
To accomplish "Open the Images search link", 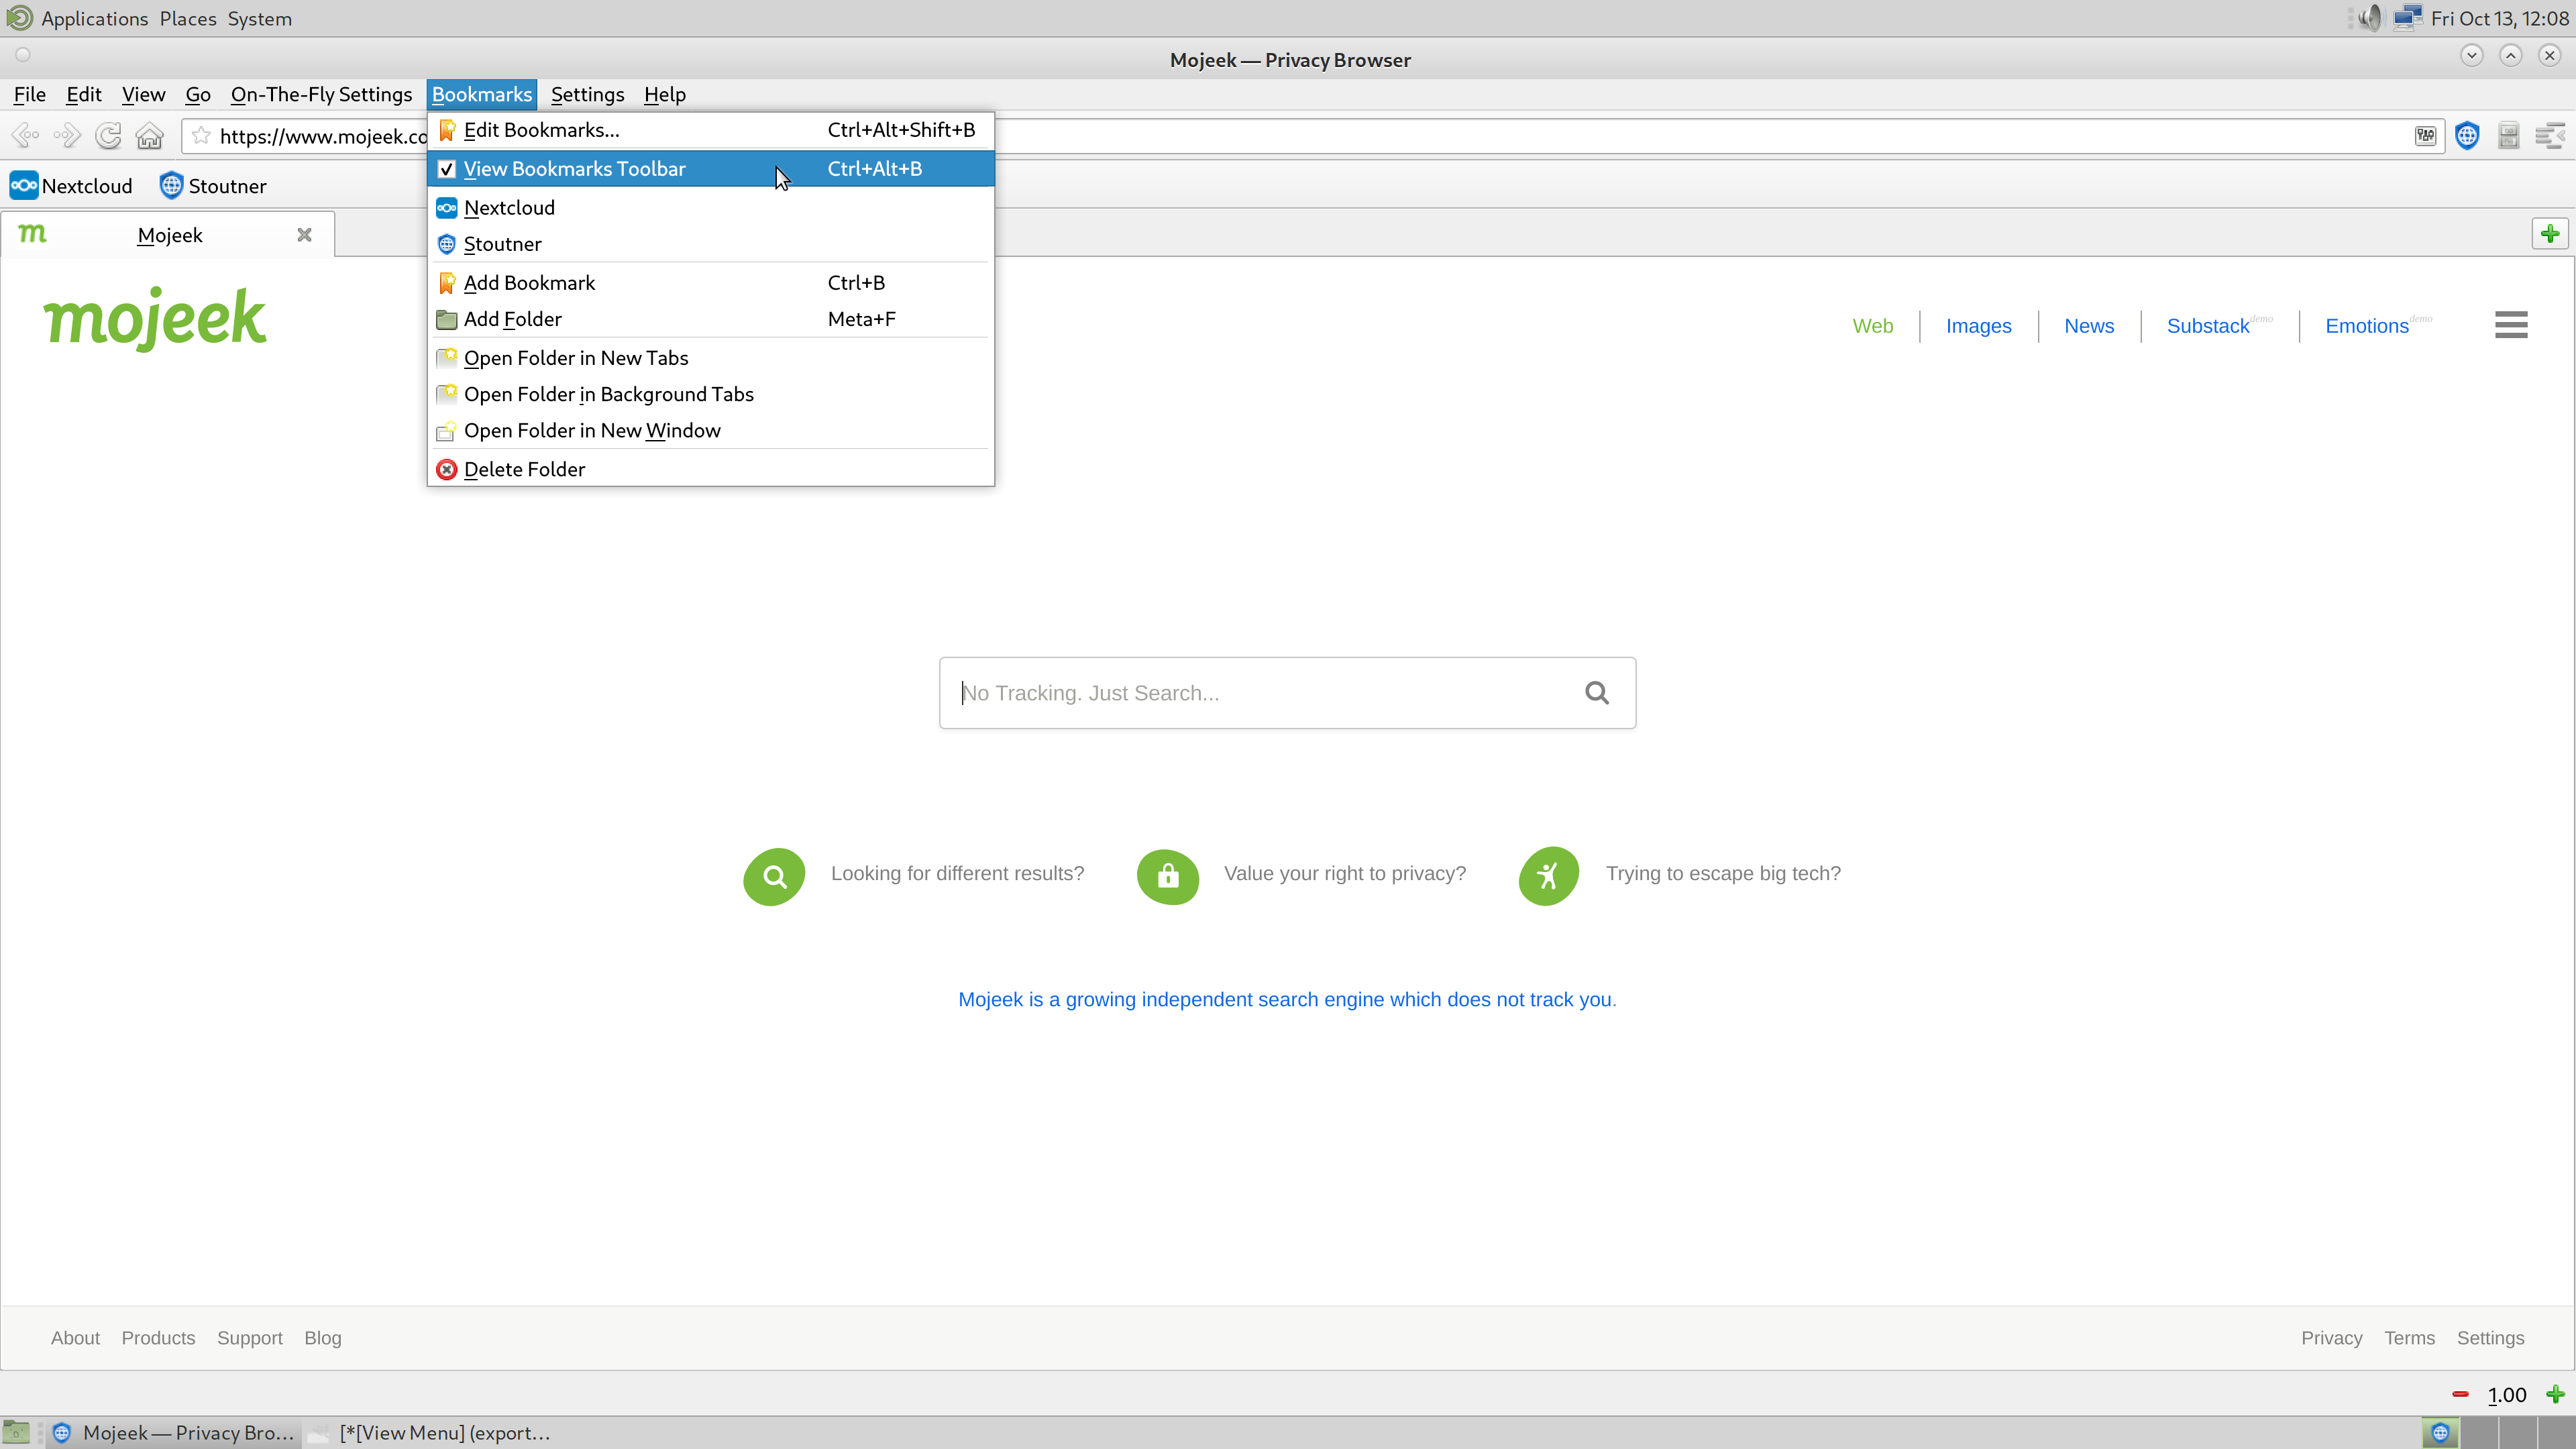I will pyautogui.click(x=1978, y=326).
